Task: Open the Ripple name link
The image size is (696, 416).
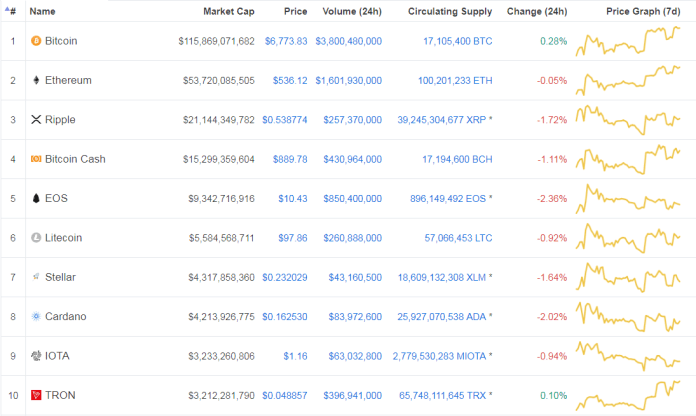Action: pos(60,120)
